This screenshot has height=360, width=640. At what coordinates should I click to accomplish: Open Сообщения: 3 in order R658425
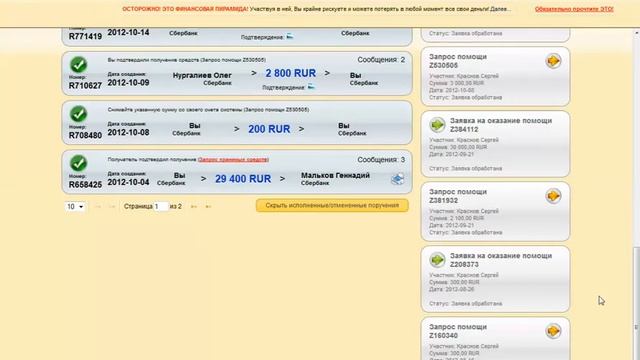click(x=381, y=160)
